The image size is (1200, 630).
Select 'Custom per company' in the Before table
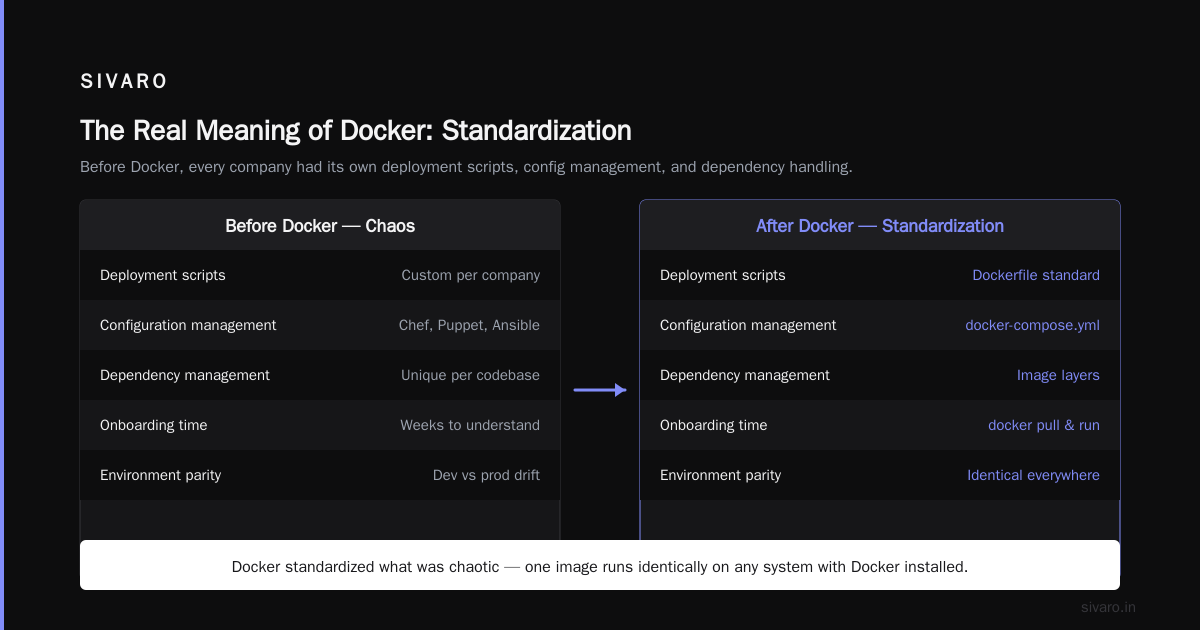(x=471, y=275)
